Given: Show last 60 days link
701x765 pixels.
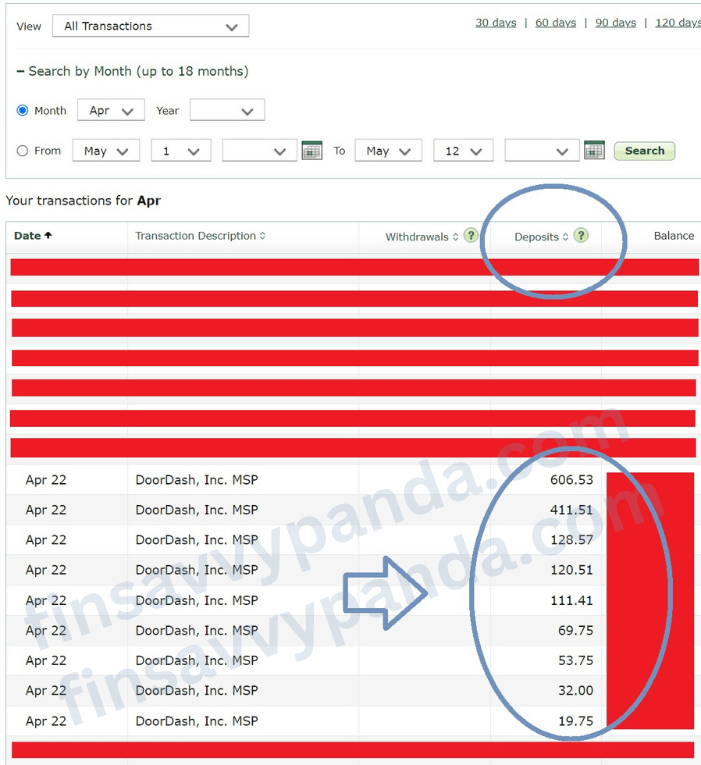Looking at the screenshot, I should 556,22.
